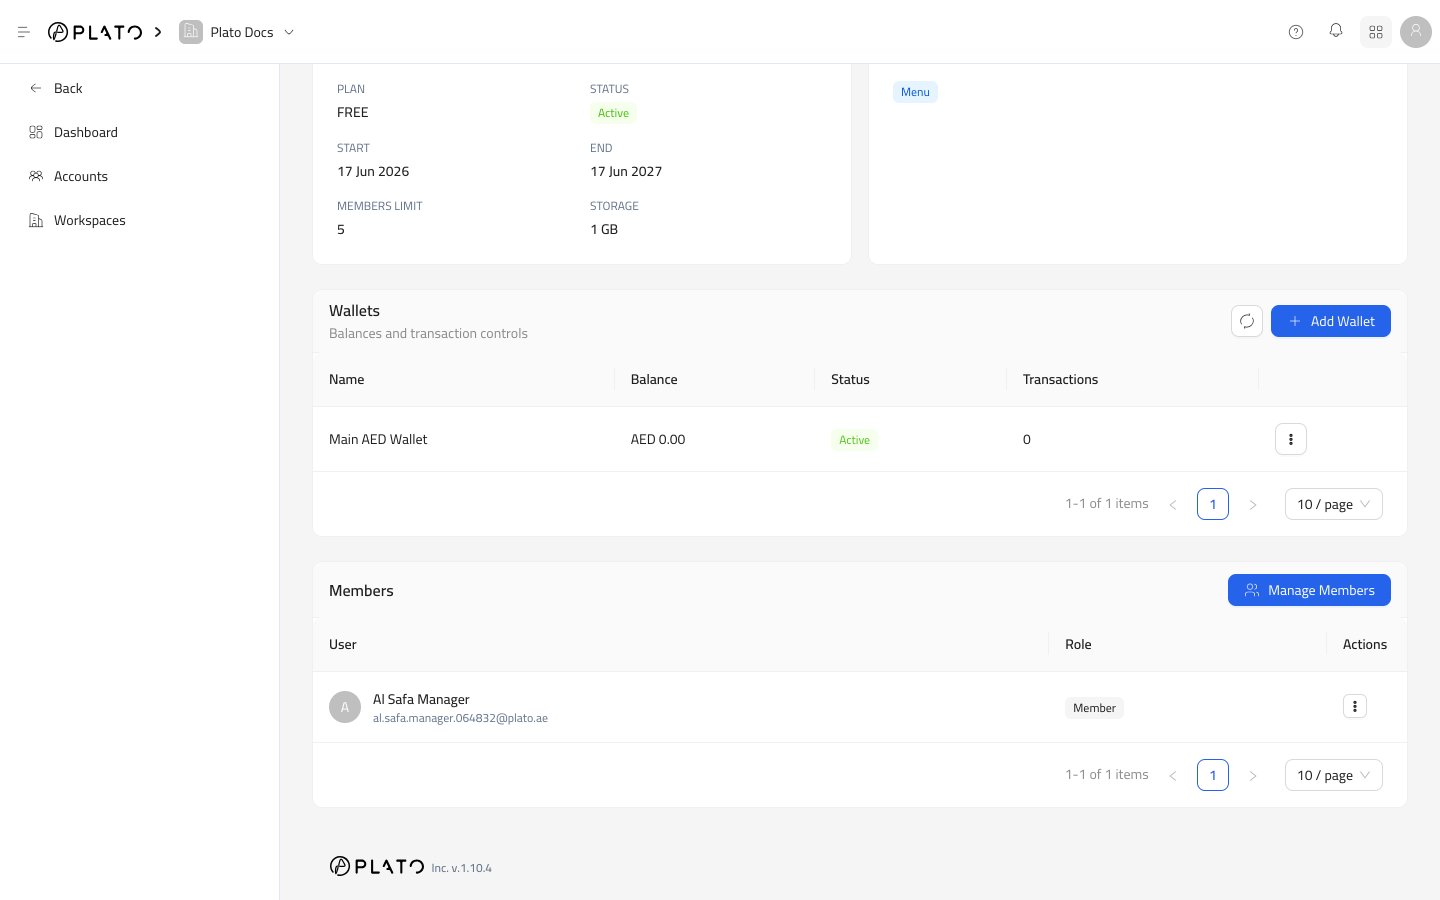1440x900 pixels.
Task: Click the Manage Members button
Action: (1309, 590)
